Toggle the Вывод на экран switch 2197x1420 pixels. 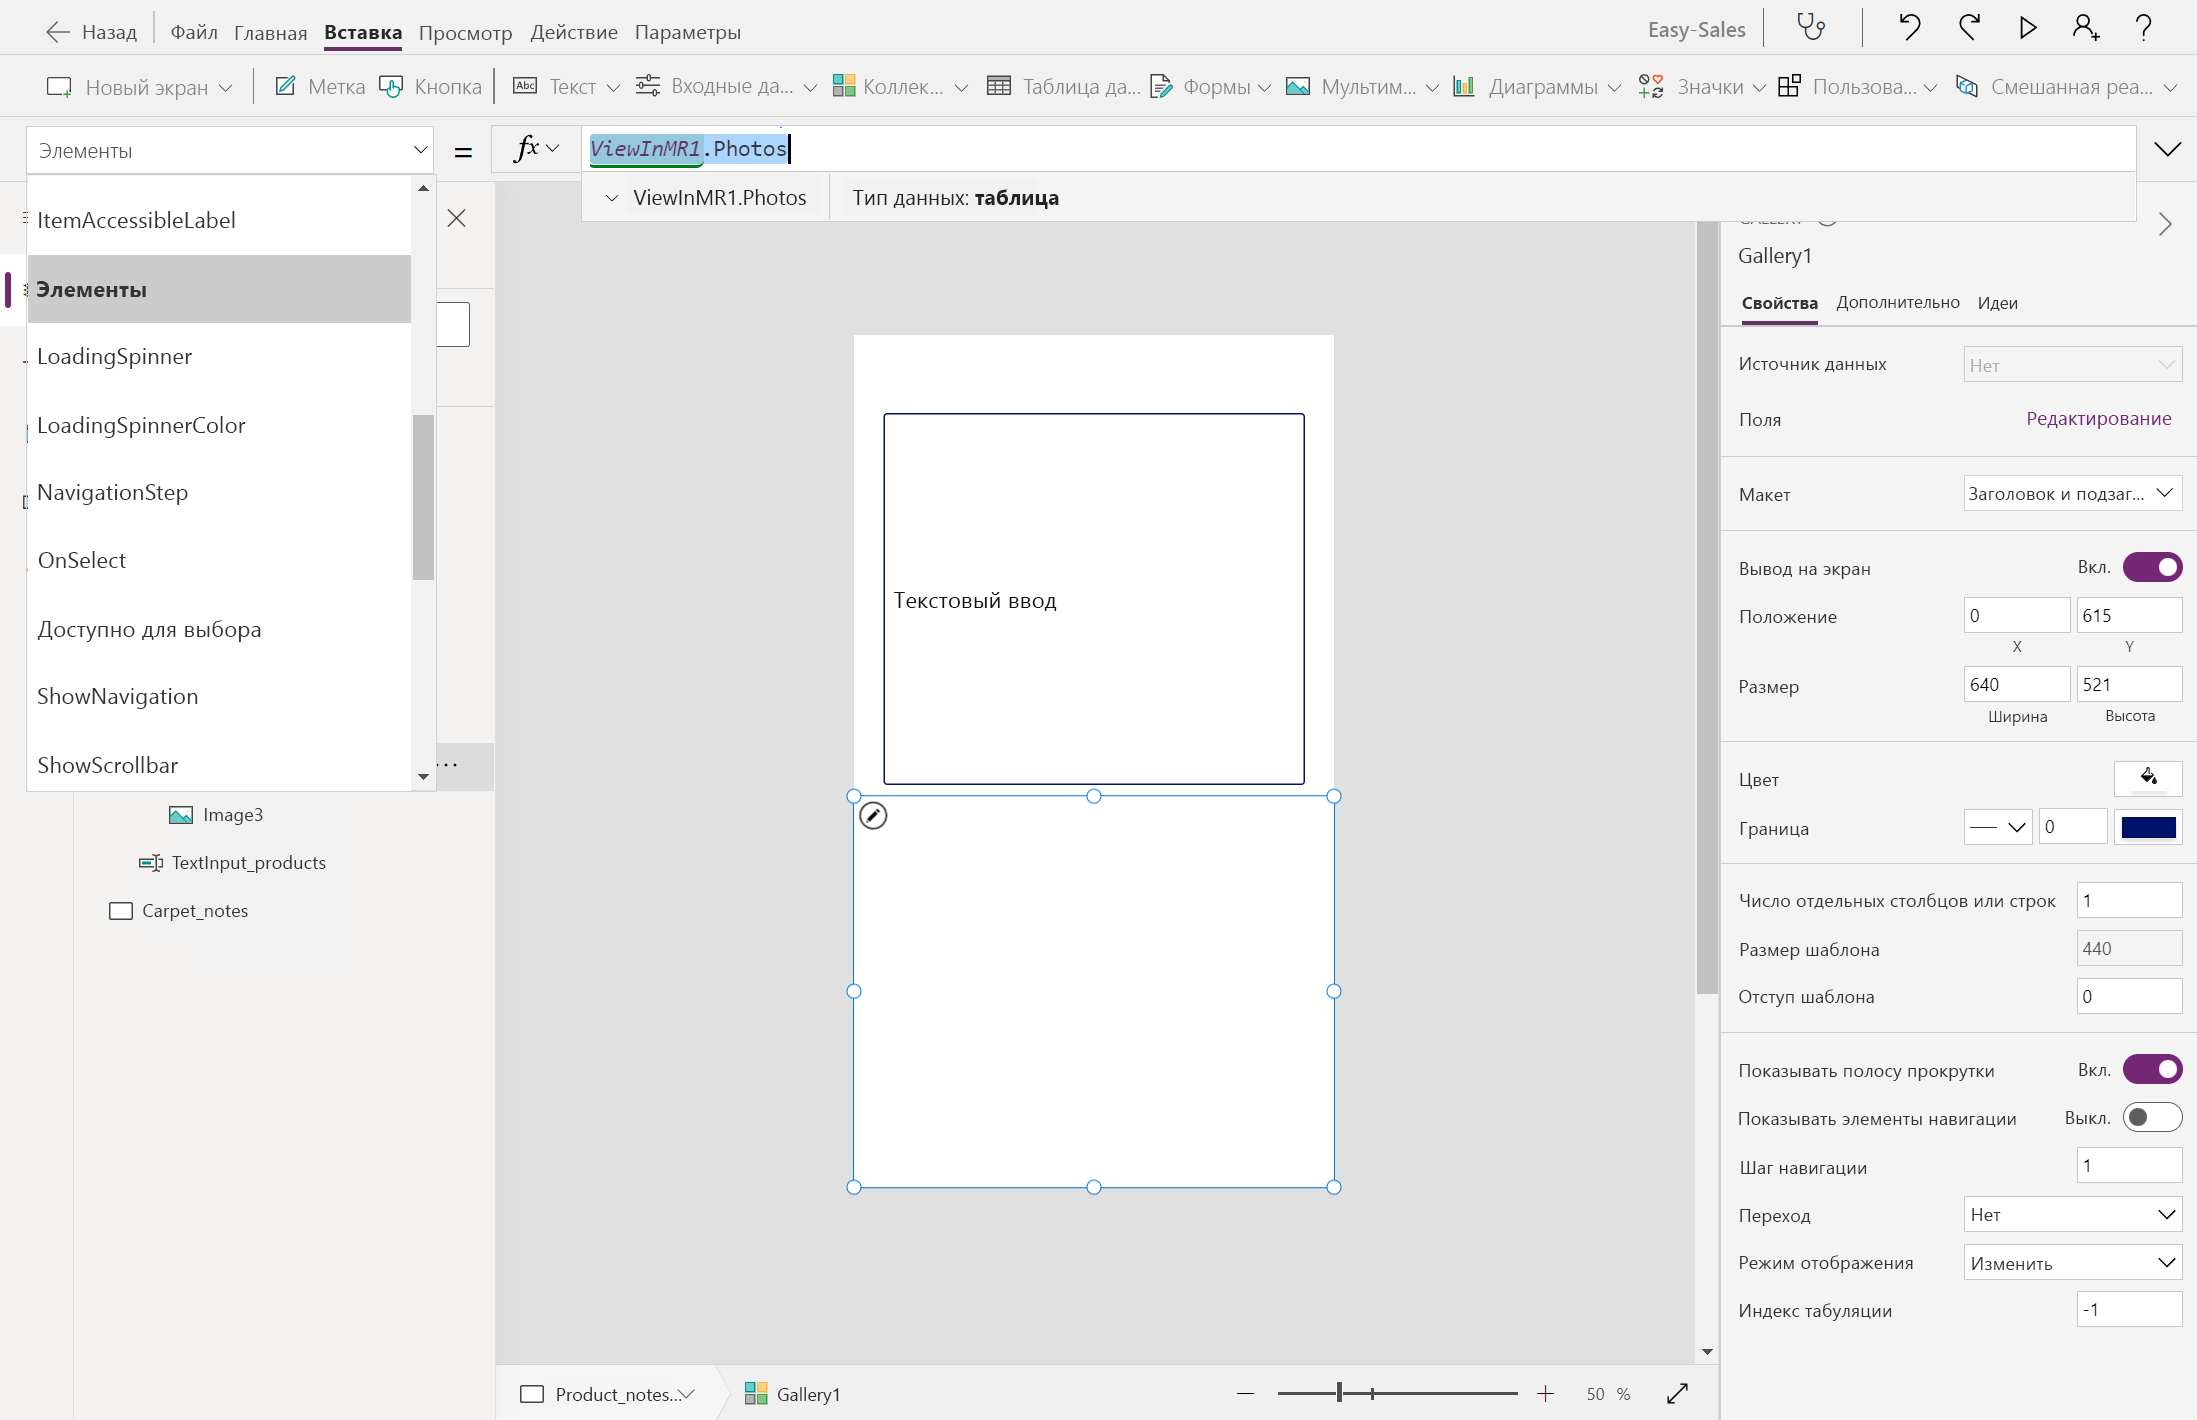pos(2152,567)
